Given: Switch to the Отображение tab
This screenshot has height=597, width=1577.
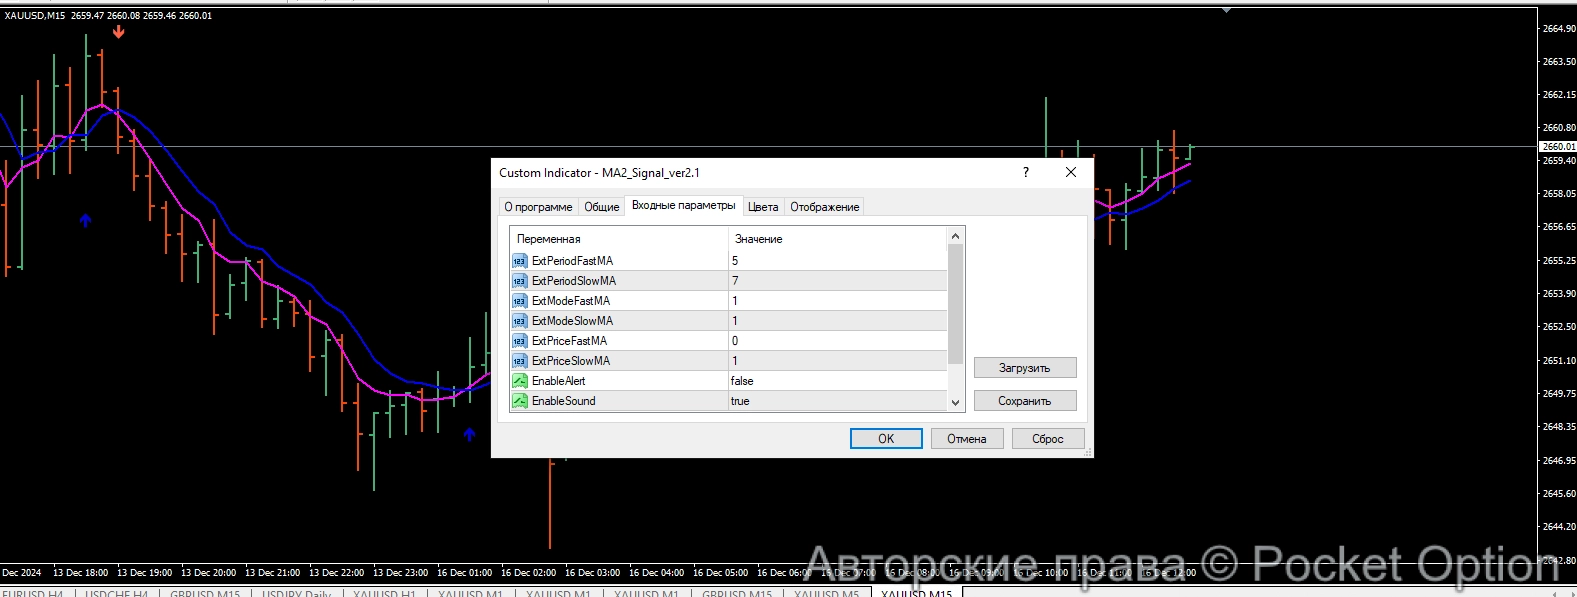Looking at the screenshot, I should 825,207.
